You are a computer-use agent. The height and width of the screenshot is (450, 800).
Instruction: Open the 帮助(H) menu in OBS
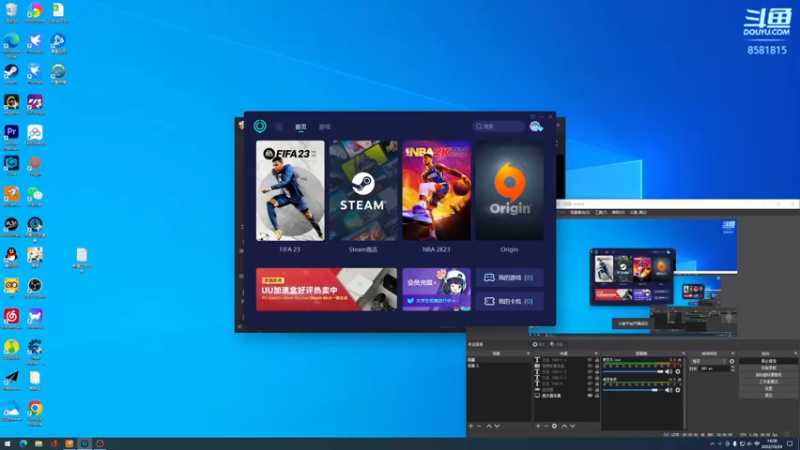618,212
